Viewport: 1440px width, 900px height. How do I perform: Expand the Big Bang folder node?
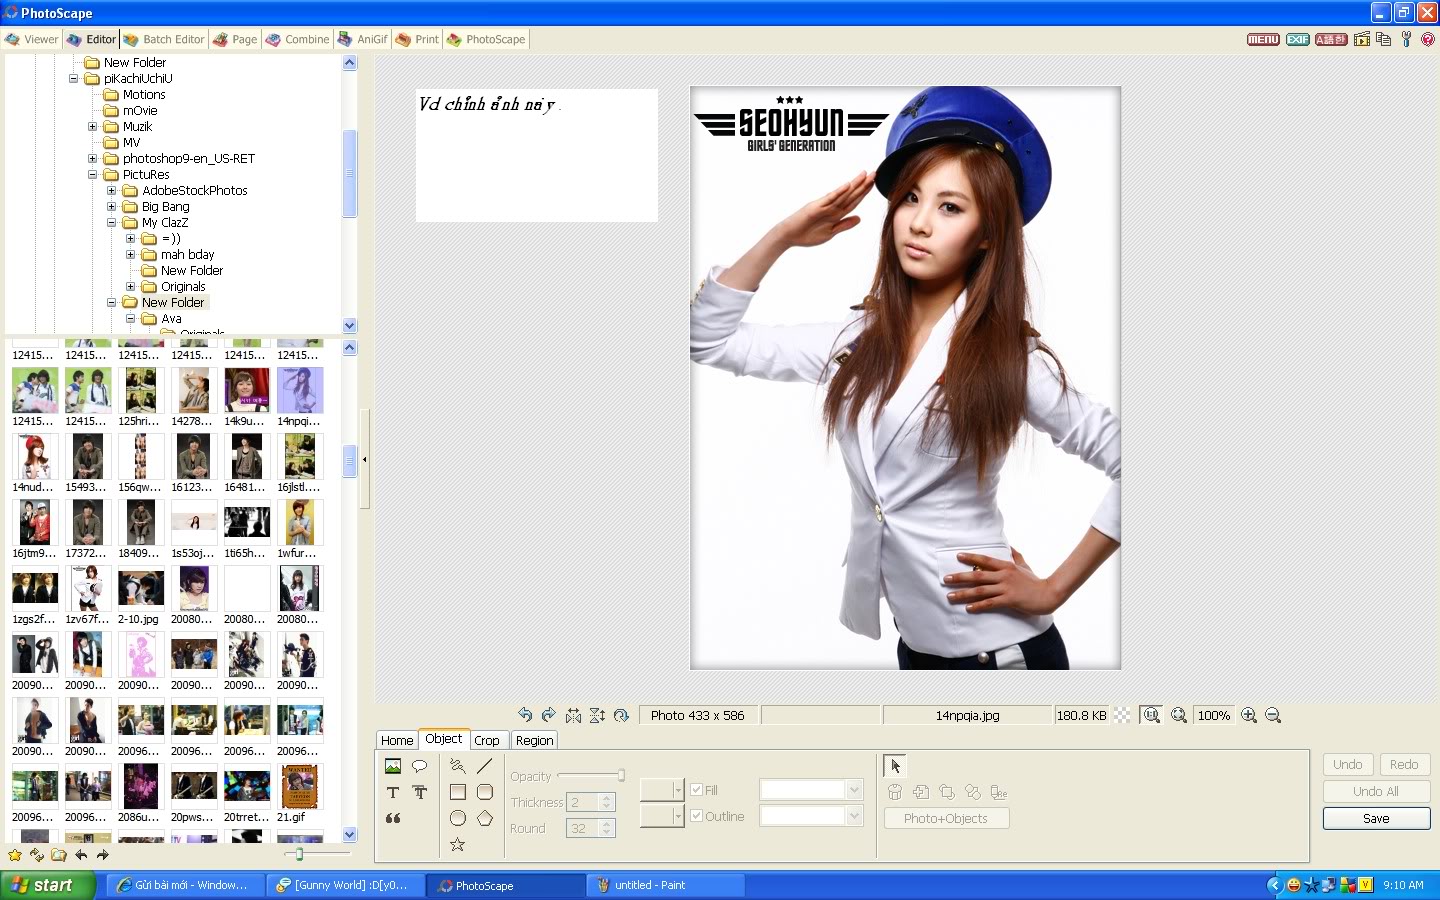(112, 206)
